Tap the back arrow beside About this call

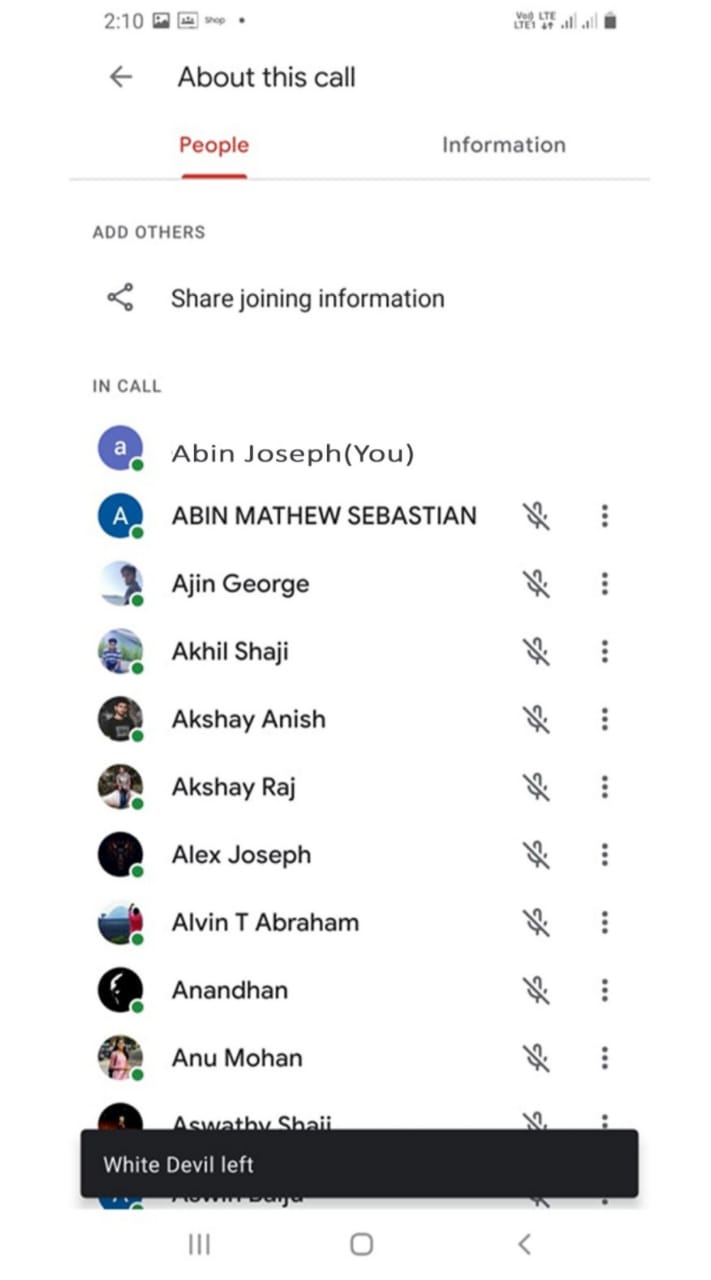(x=121, y=77)
